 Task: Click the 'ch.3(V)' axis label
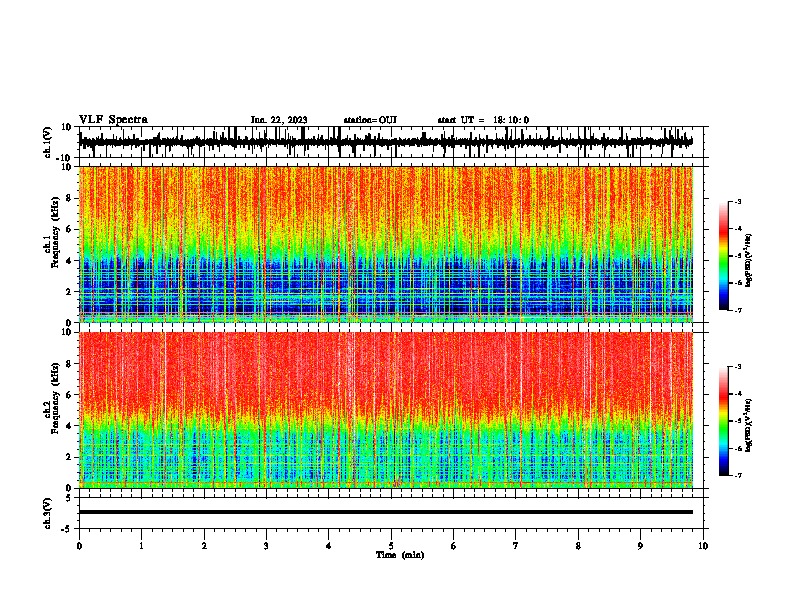48,513
